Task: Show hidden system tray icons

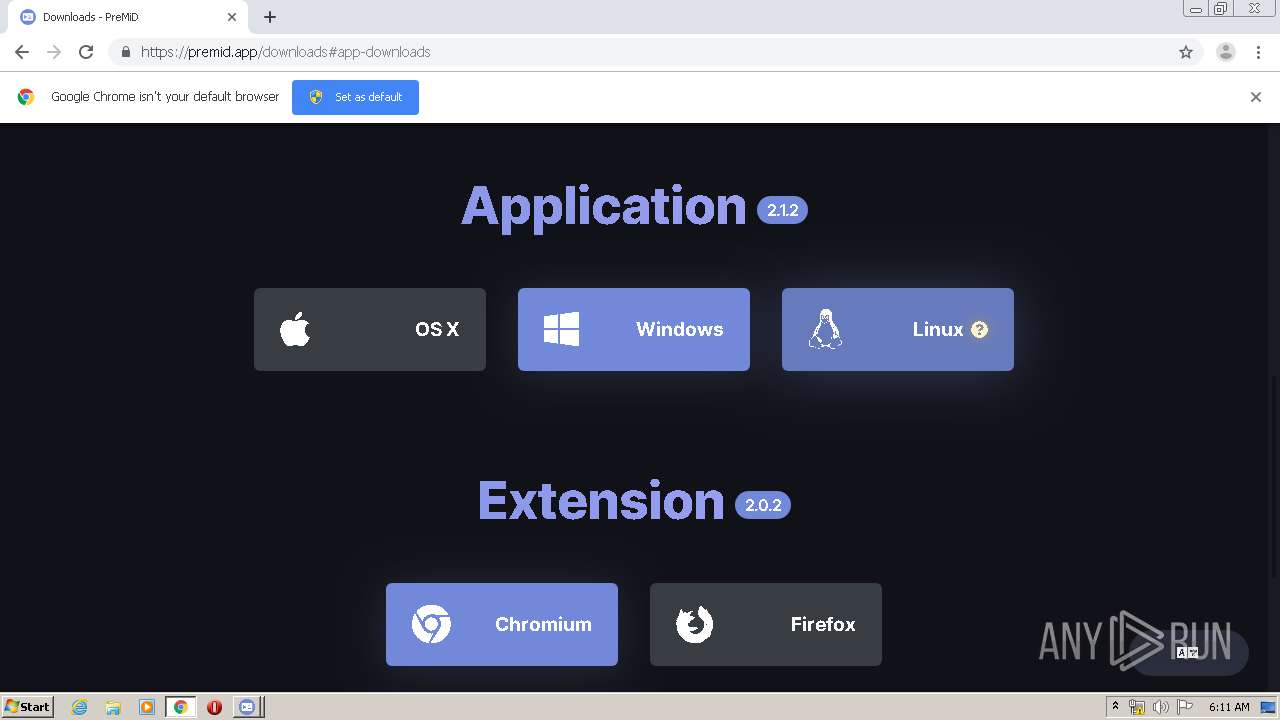Action: pyautogui.click(x=1115, y=707)
